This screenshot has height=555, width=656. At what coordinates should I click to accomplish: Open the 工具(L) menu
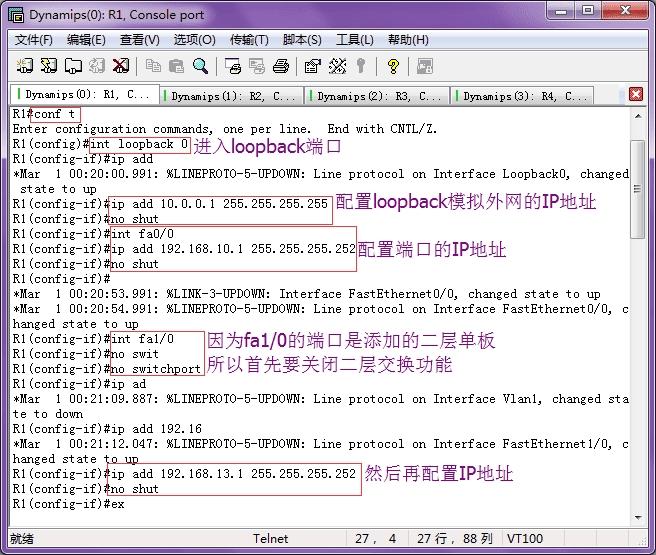click(x=355, y=40)
